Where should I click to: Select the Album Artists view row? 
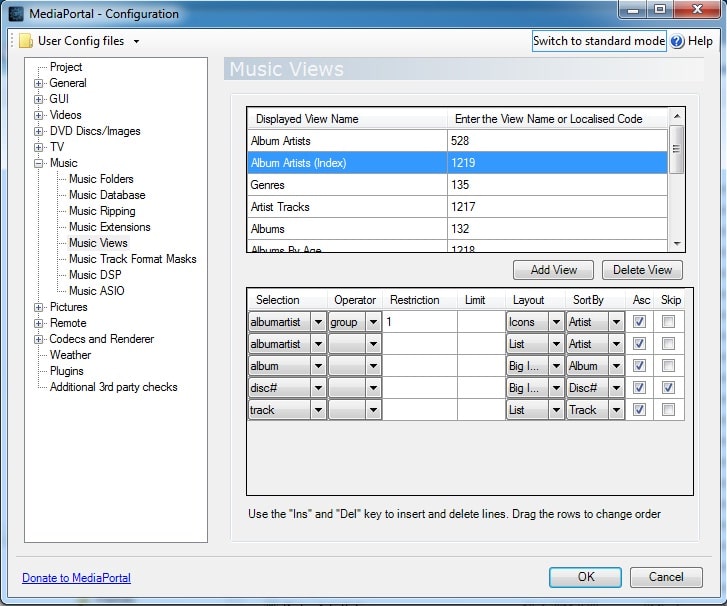[x=457, y=141]
